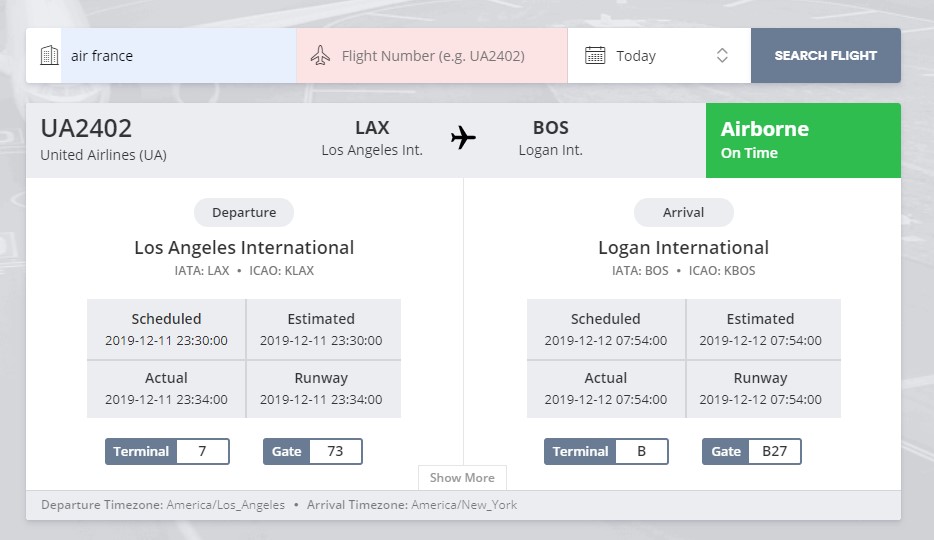Click the arrival Terminal B badge
This screenshot has height=540, width=934.
click(x=606, y=451)
